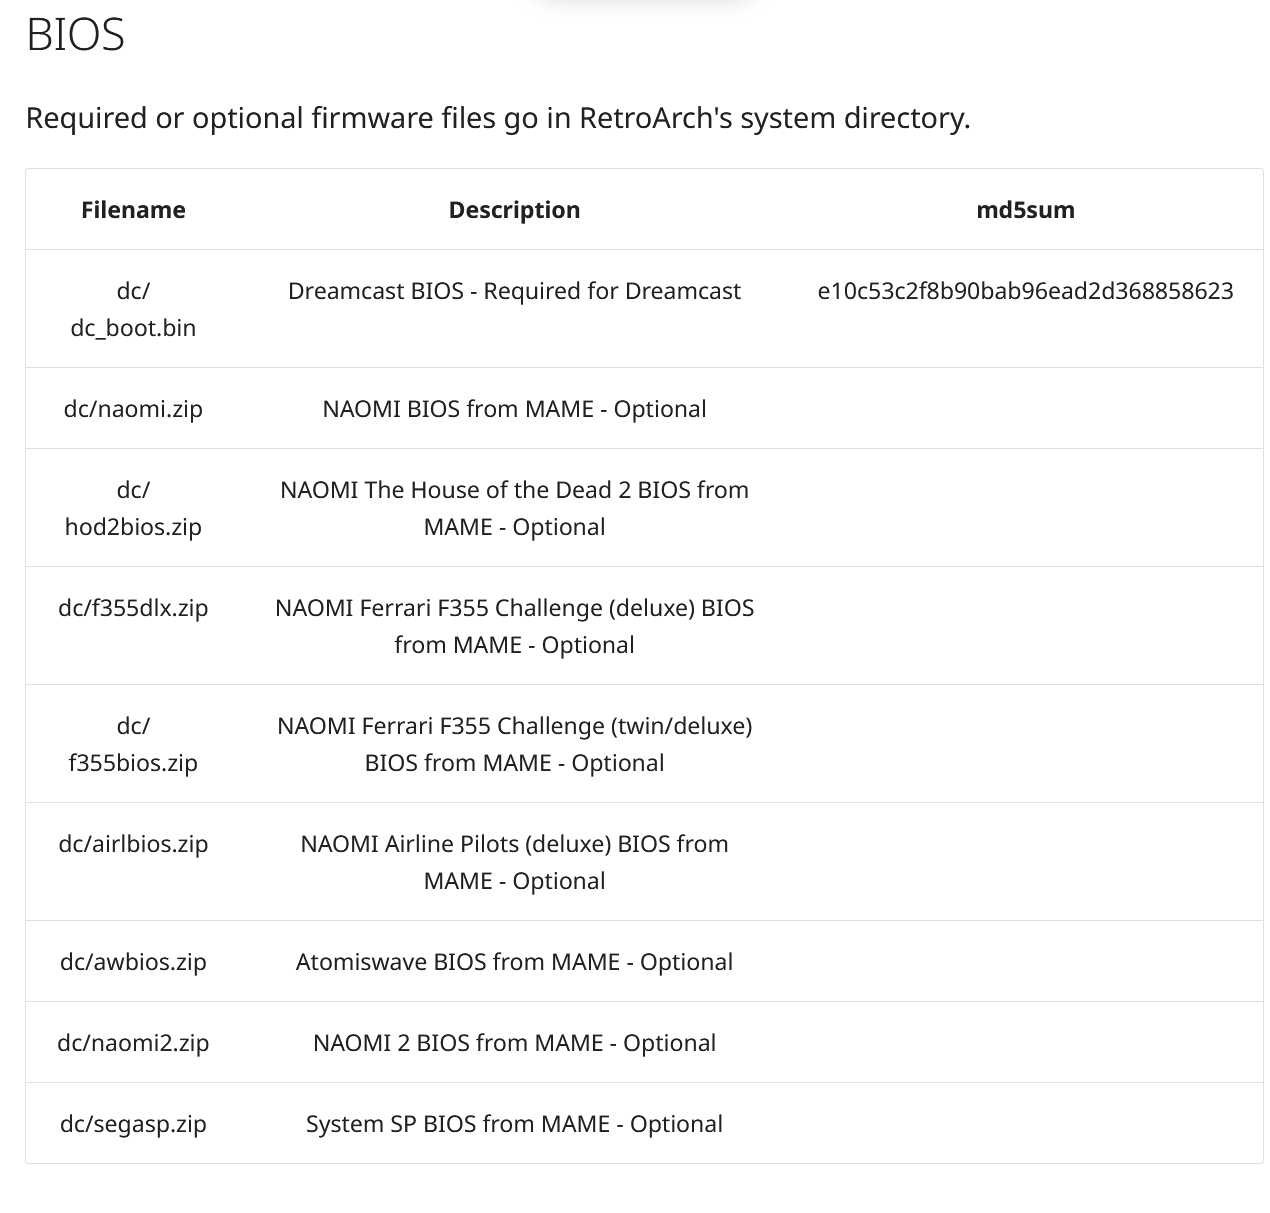Screen dimensions: 1270x1213
Task: Select the Filename column header
Action: click(133, 210)
